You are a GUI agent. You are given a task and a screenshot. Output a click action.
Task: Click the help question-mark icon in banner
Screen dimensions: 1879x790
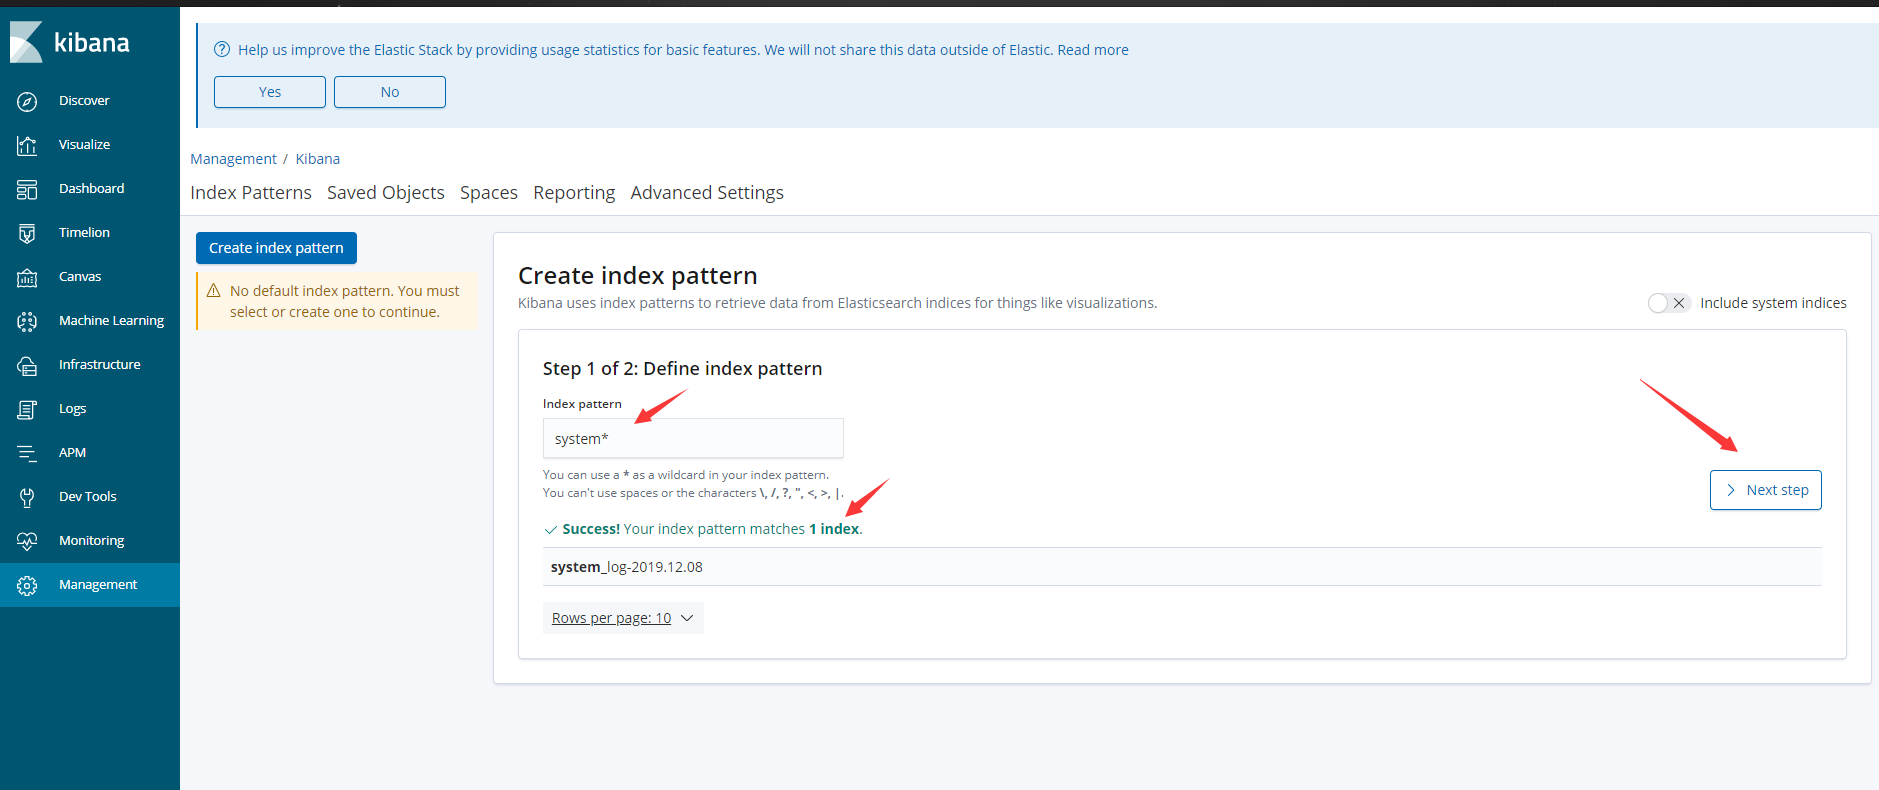click(x=222, y=50)
